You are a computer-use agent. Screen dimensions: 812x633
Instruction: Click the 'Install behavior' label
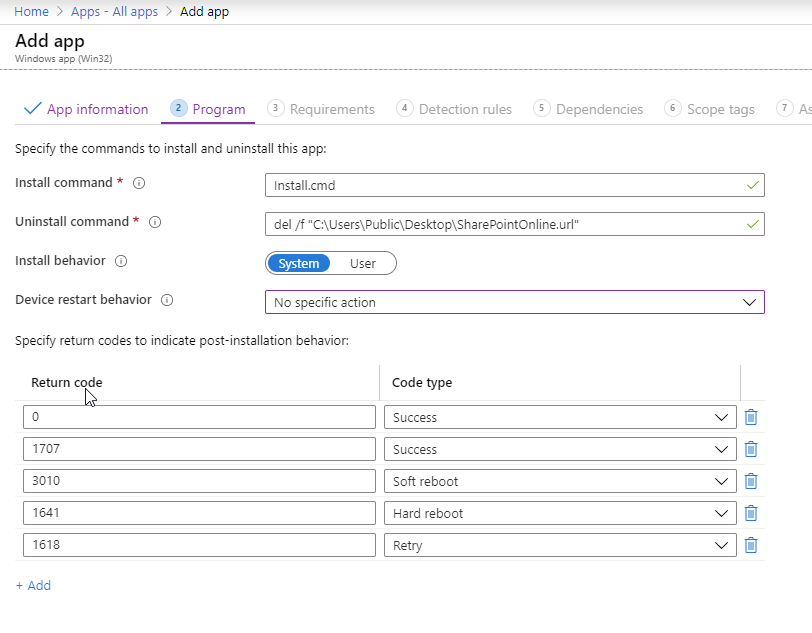point(60,261)
